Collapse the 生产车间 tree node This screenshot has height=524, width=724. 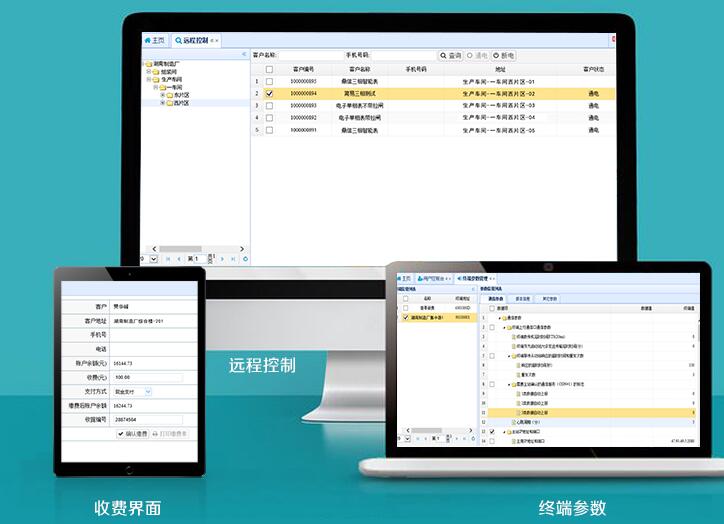coord(149,79)
